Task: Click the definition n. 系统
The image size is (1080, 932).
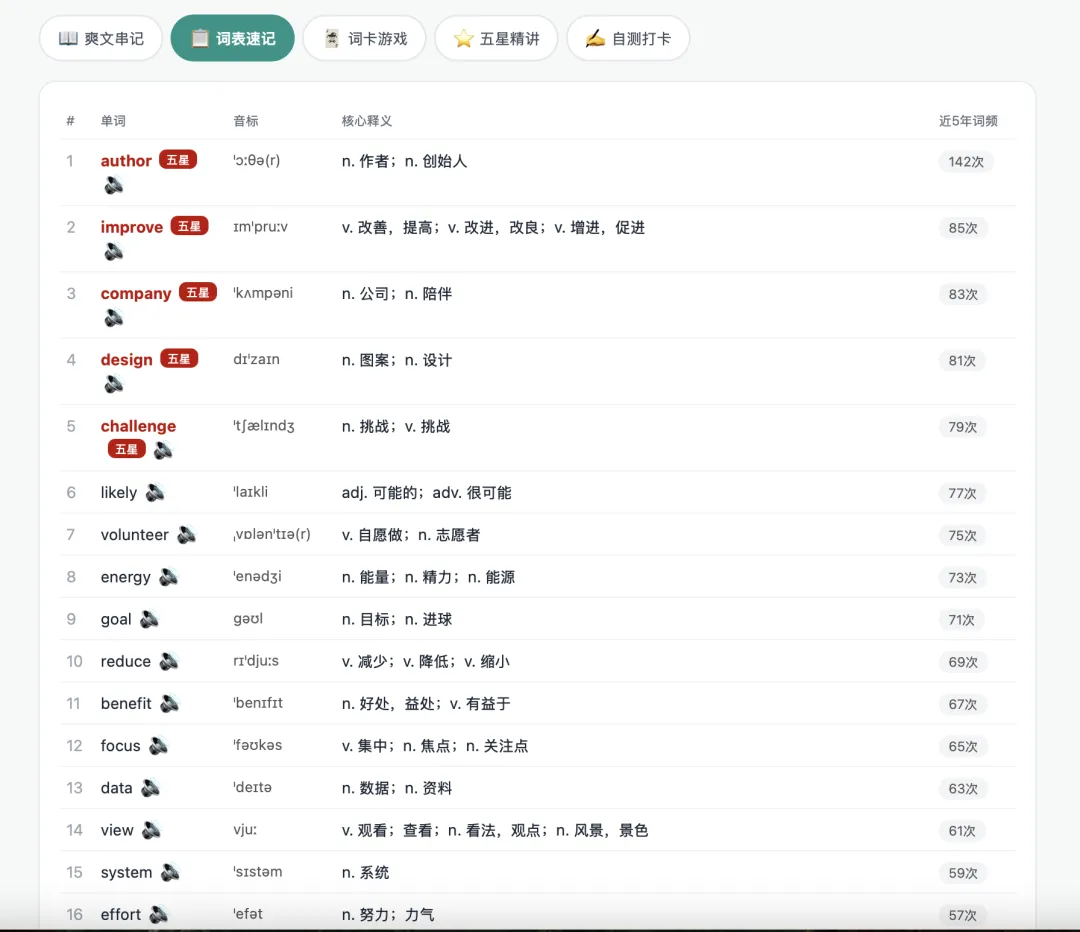Action: (x=365, y=873)
